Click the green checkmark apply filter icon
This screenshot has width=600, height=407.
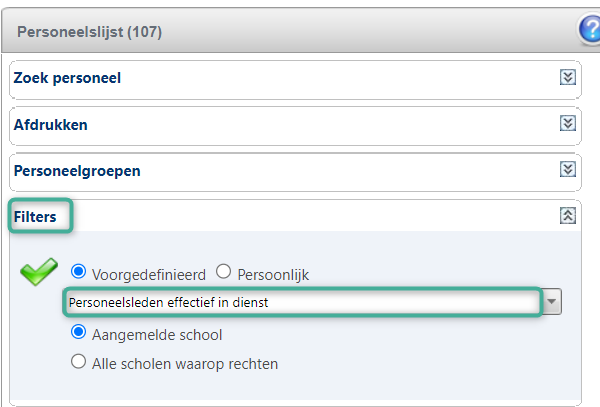click(x=39, y=272)
